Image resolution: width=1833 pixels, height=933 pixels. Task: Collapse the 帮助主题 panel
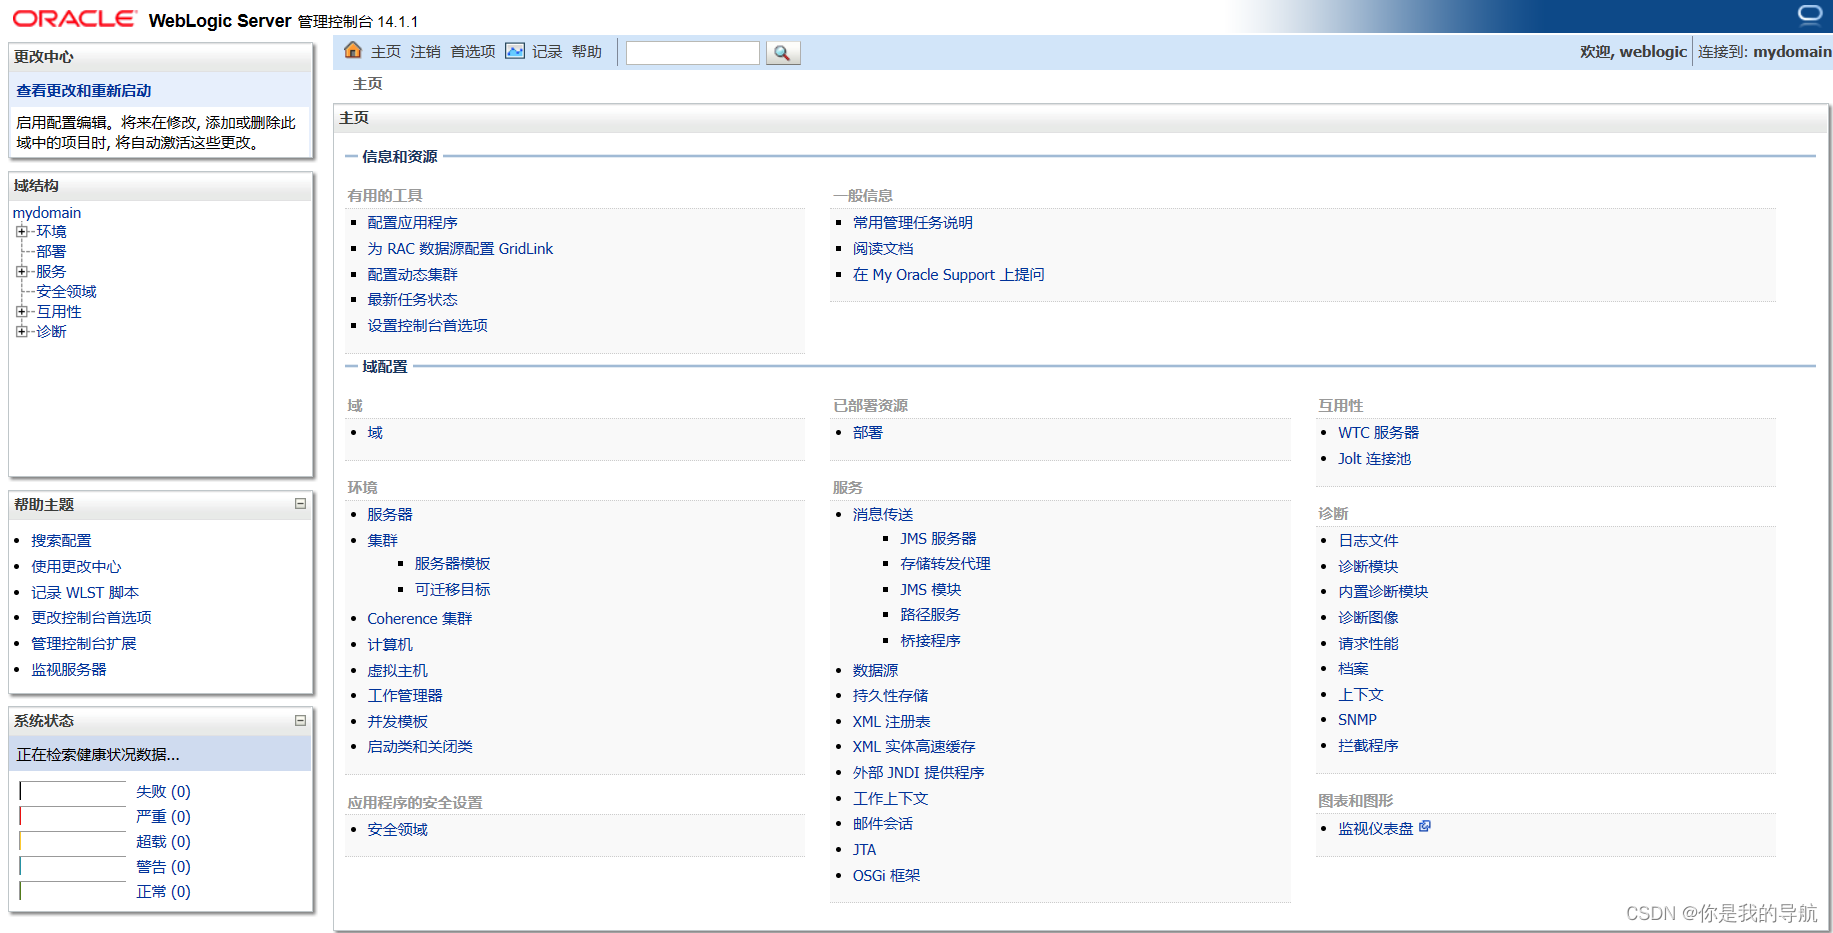300,504
